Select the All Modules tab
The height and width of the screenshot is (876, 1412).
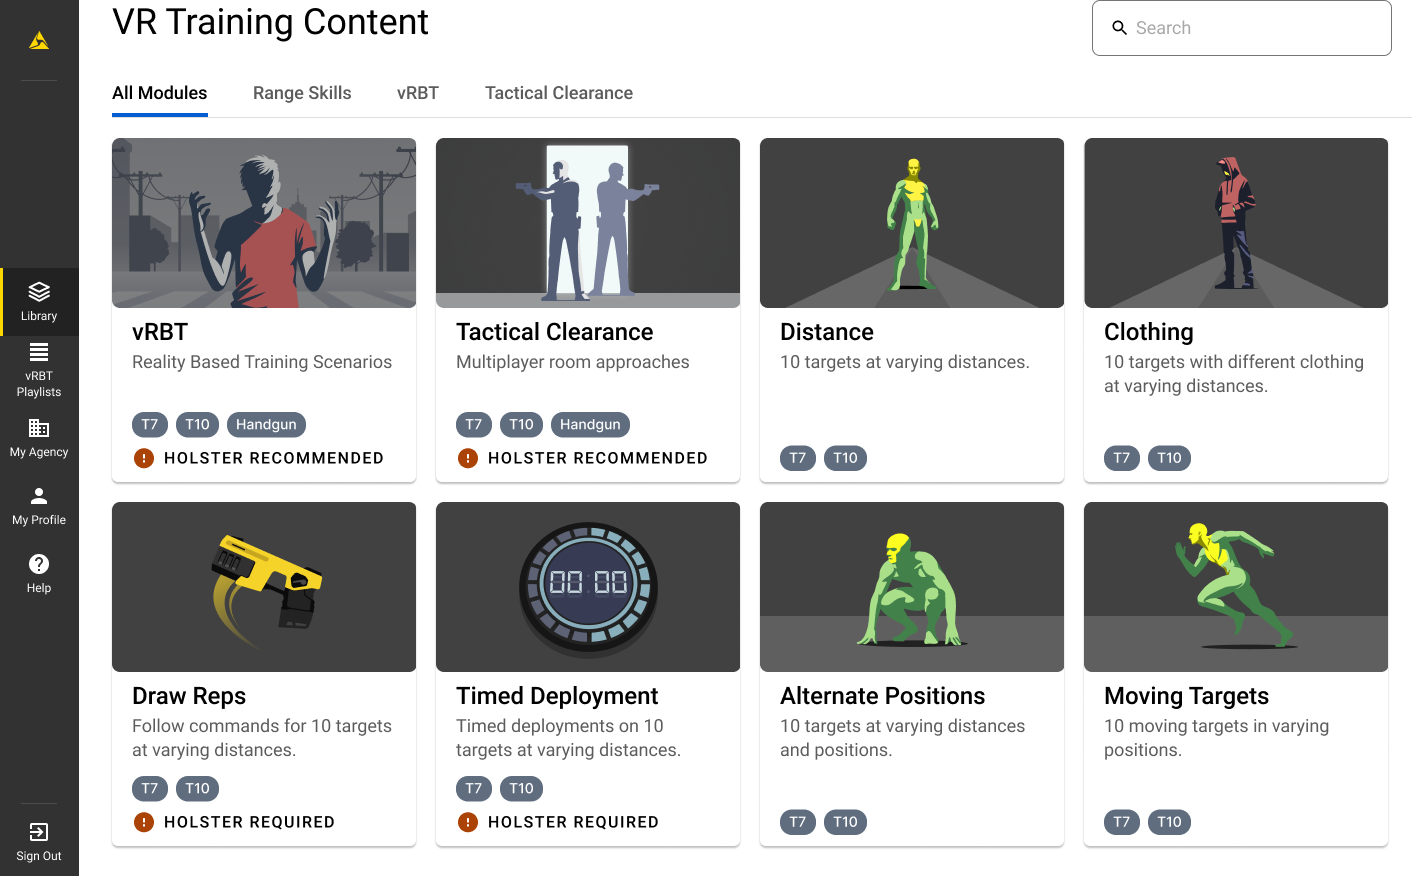160,93
